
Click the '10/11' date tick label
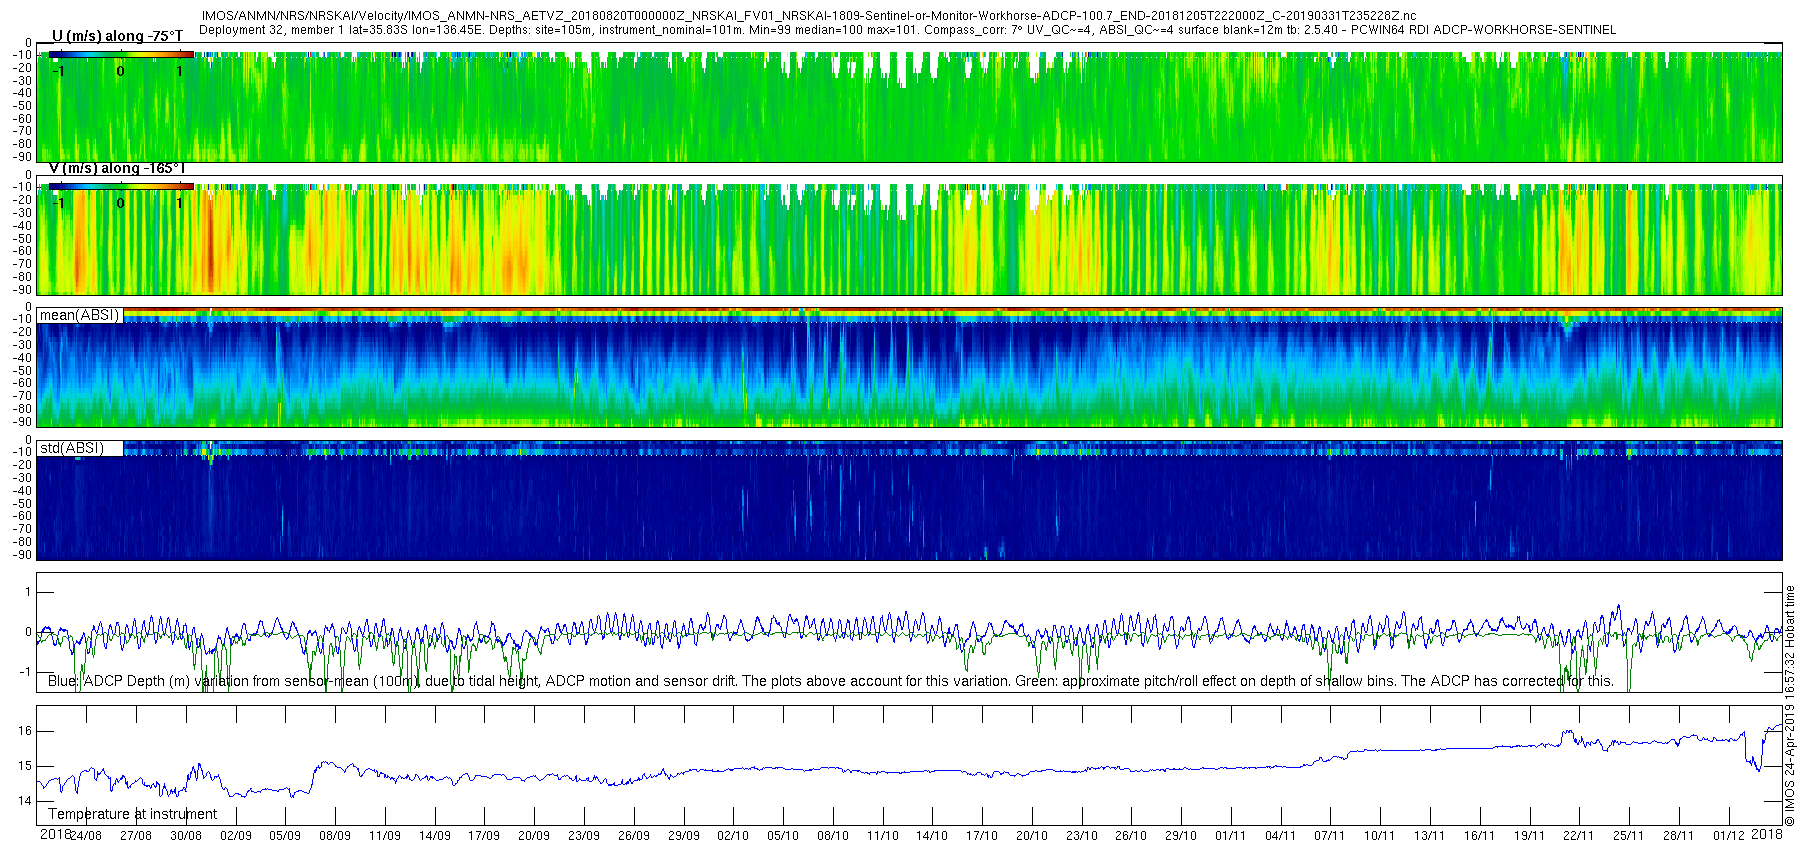point(1380,836)
